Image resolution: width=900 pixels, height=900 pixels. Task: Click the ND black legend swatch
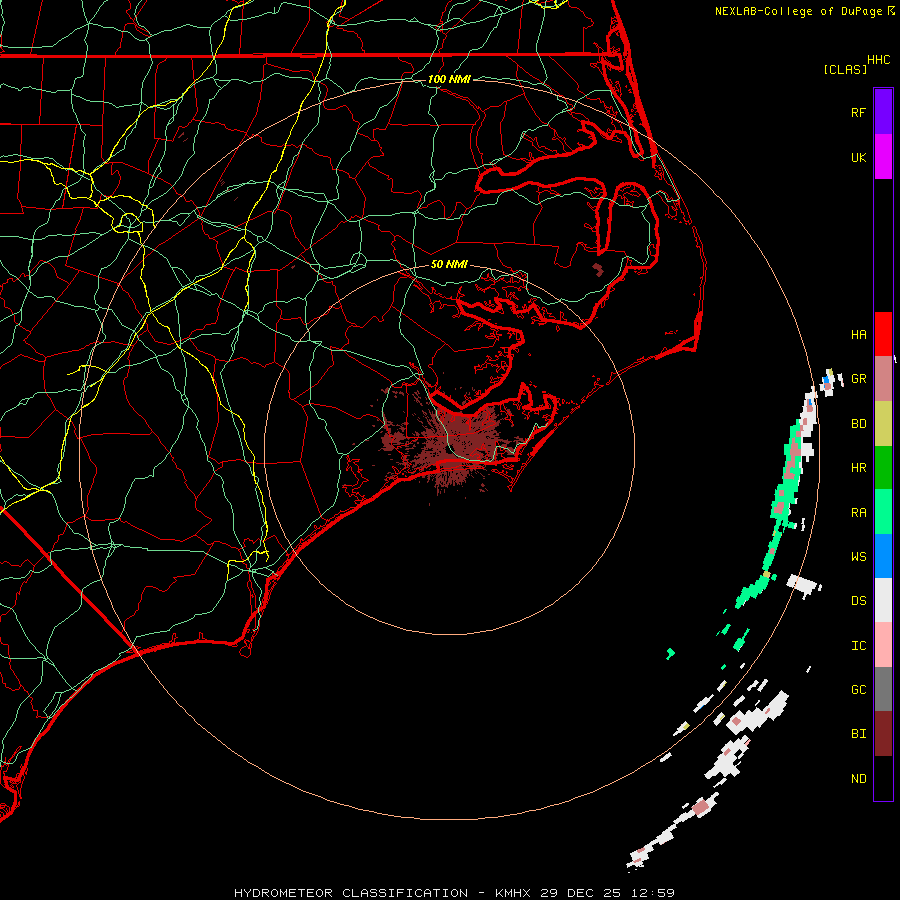(x=883, y=778)
